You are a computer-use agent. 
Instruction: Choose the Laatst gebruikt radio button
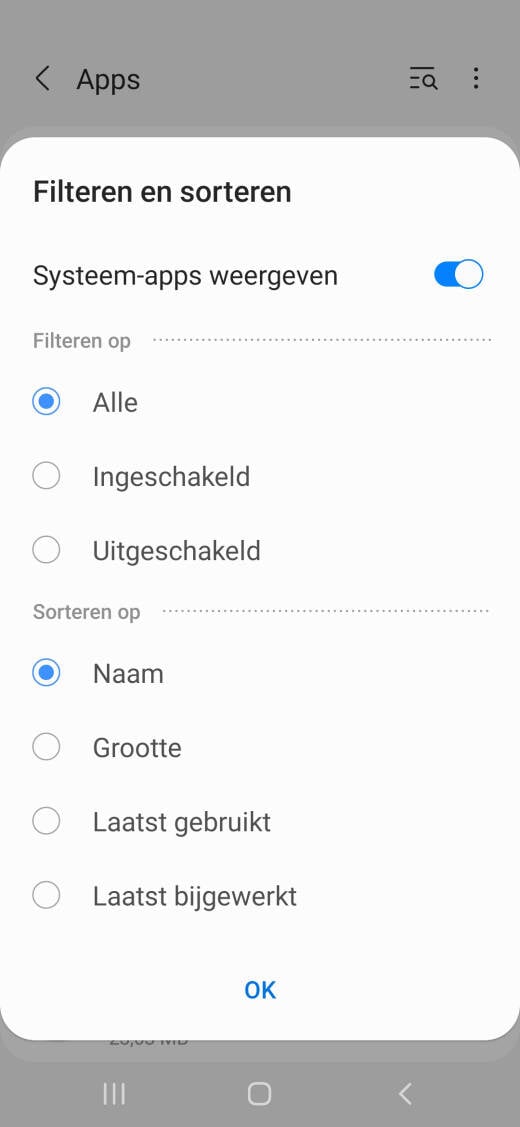(x=46, y=822)
